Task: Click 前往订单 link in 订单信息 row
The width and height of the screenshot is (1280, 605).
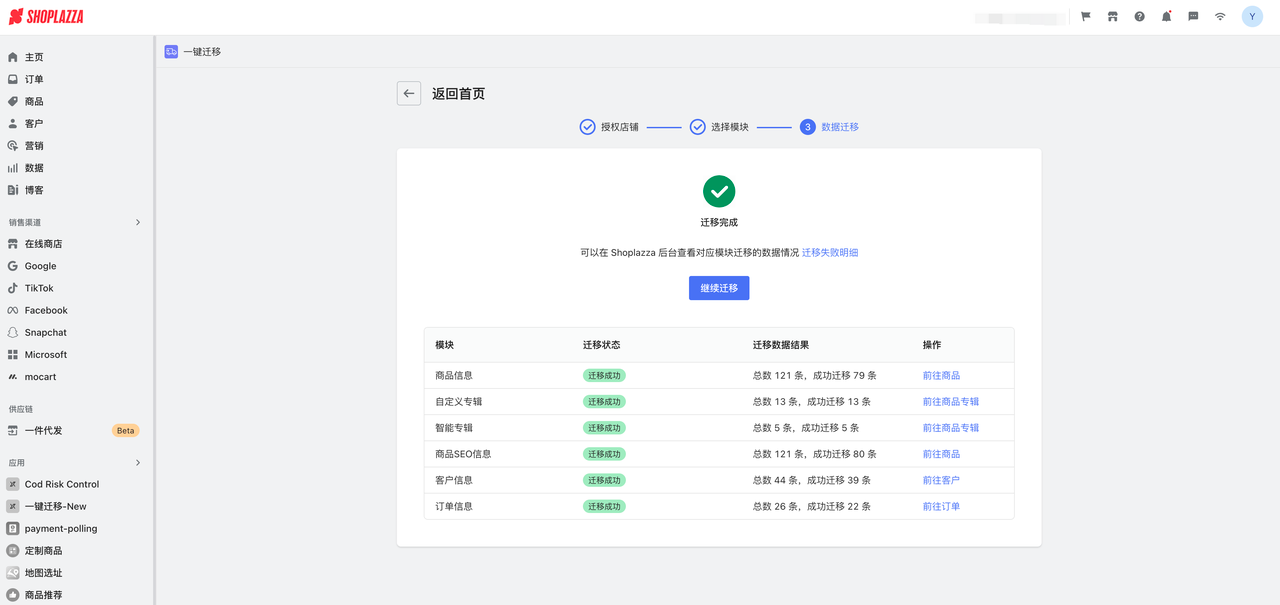Action: (x=940, y=506)
